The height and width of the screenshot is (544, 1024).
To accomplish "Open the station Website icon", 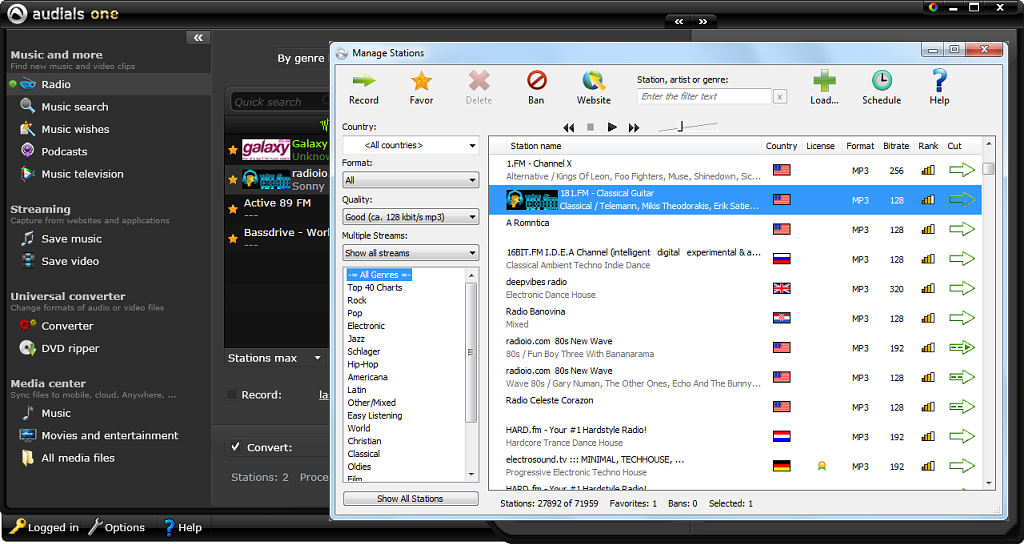I will 593,81.
